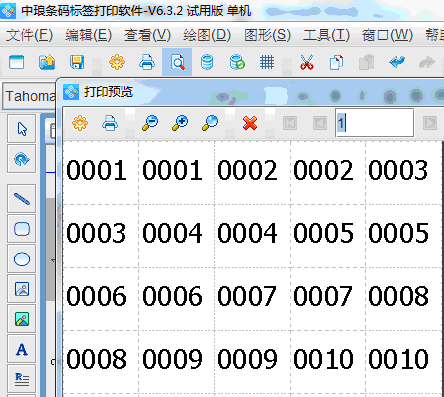The height and width of the screenshot is (397, 444).
Task: Click the first label reading 0009
Action: point(172,359)
